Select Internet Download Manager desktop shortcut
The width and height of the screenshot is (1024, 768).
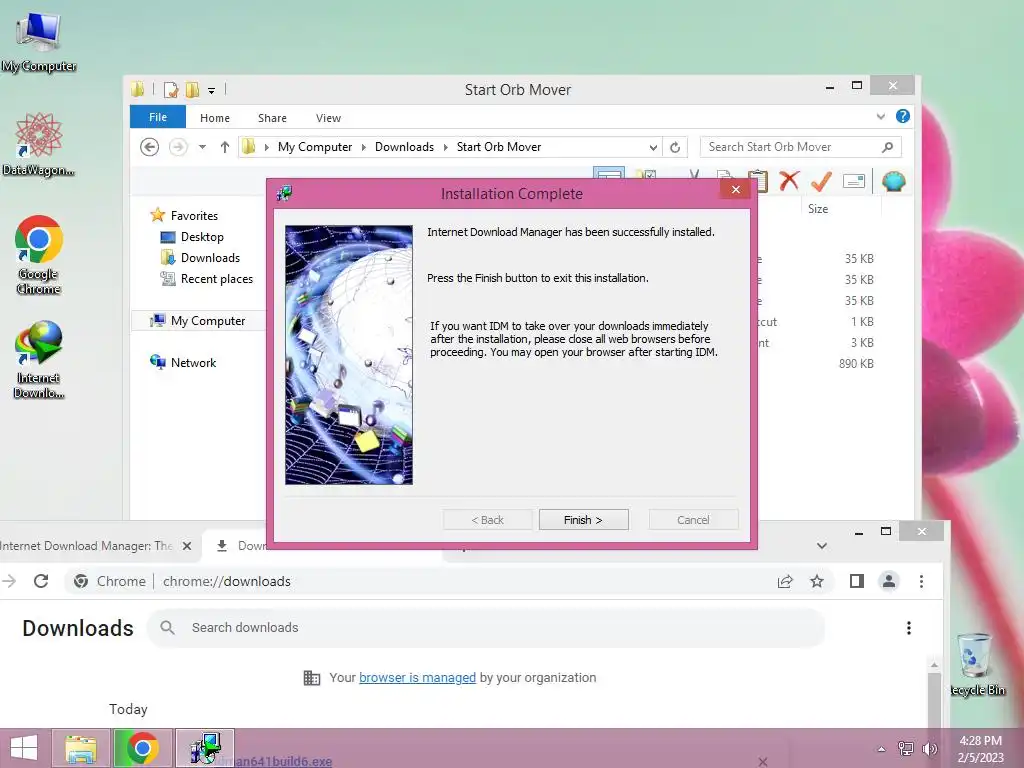[x=39, y=359]
